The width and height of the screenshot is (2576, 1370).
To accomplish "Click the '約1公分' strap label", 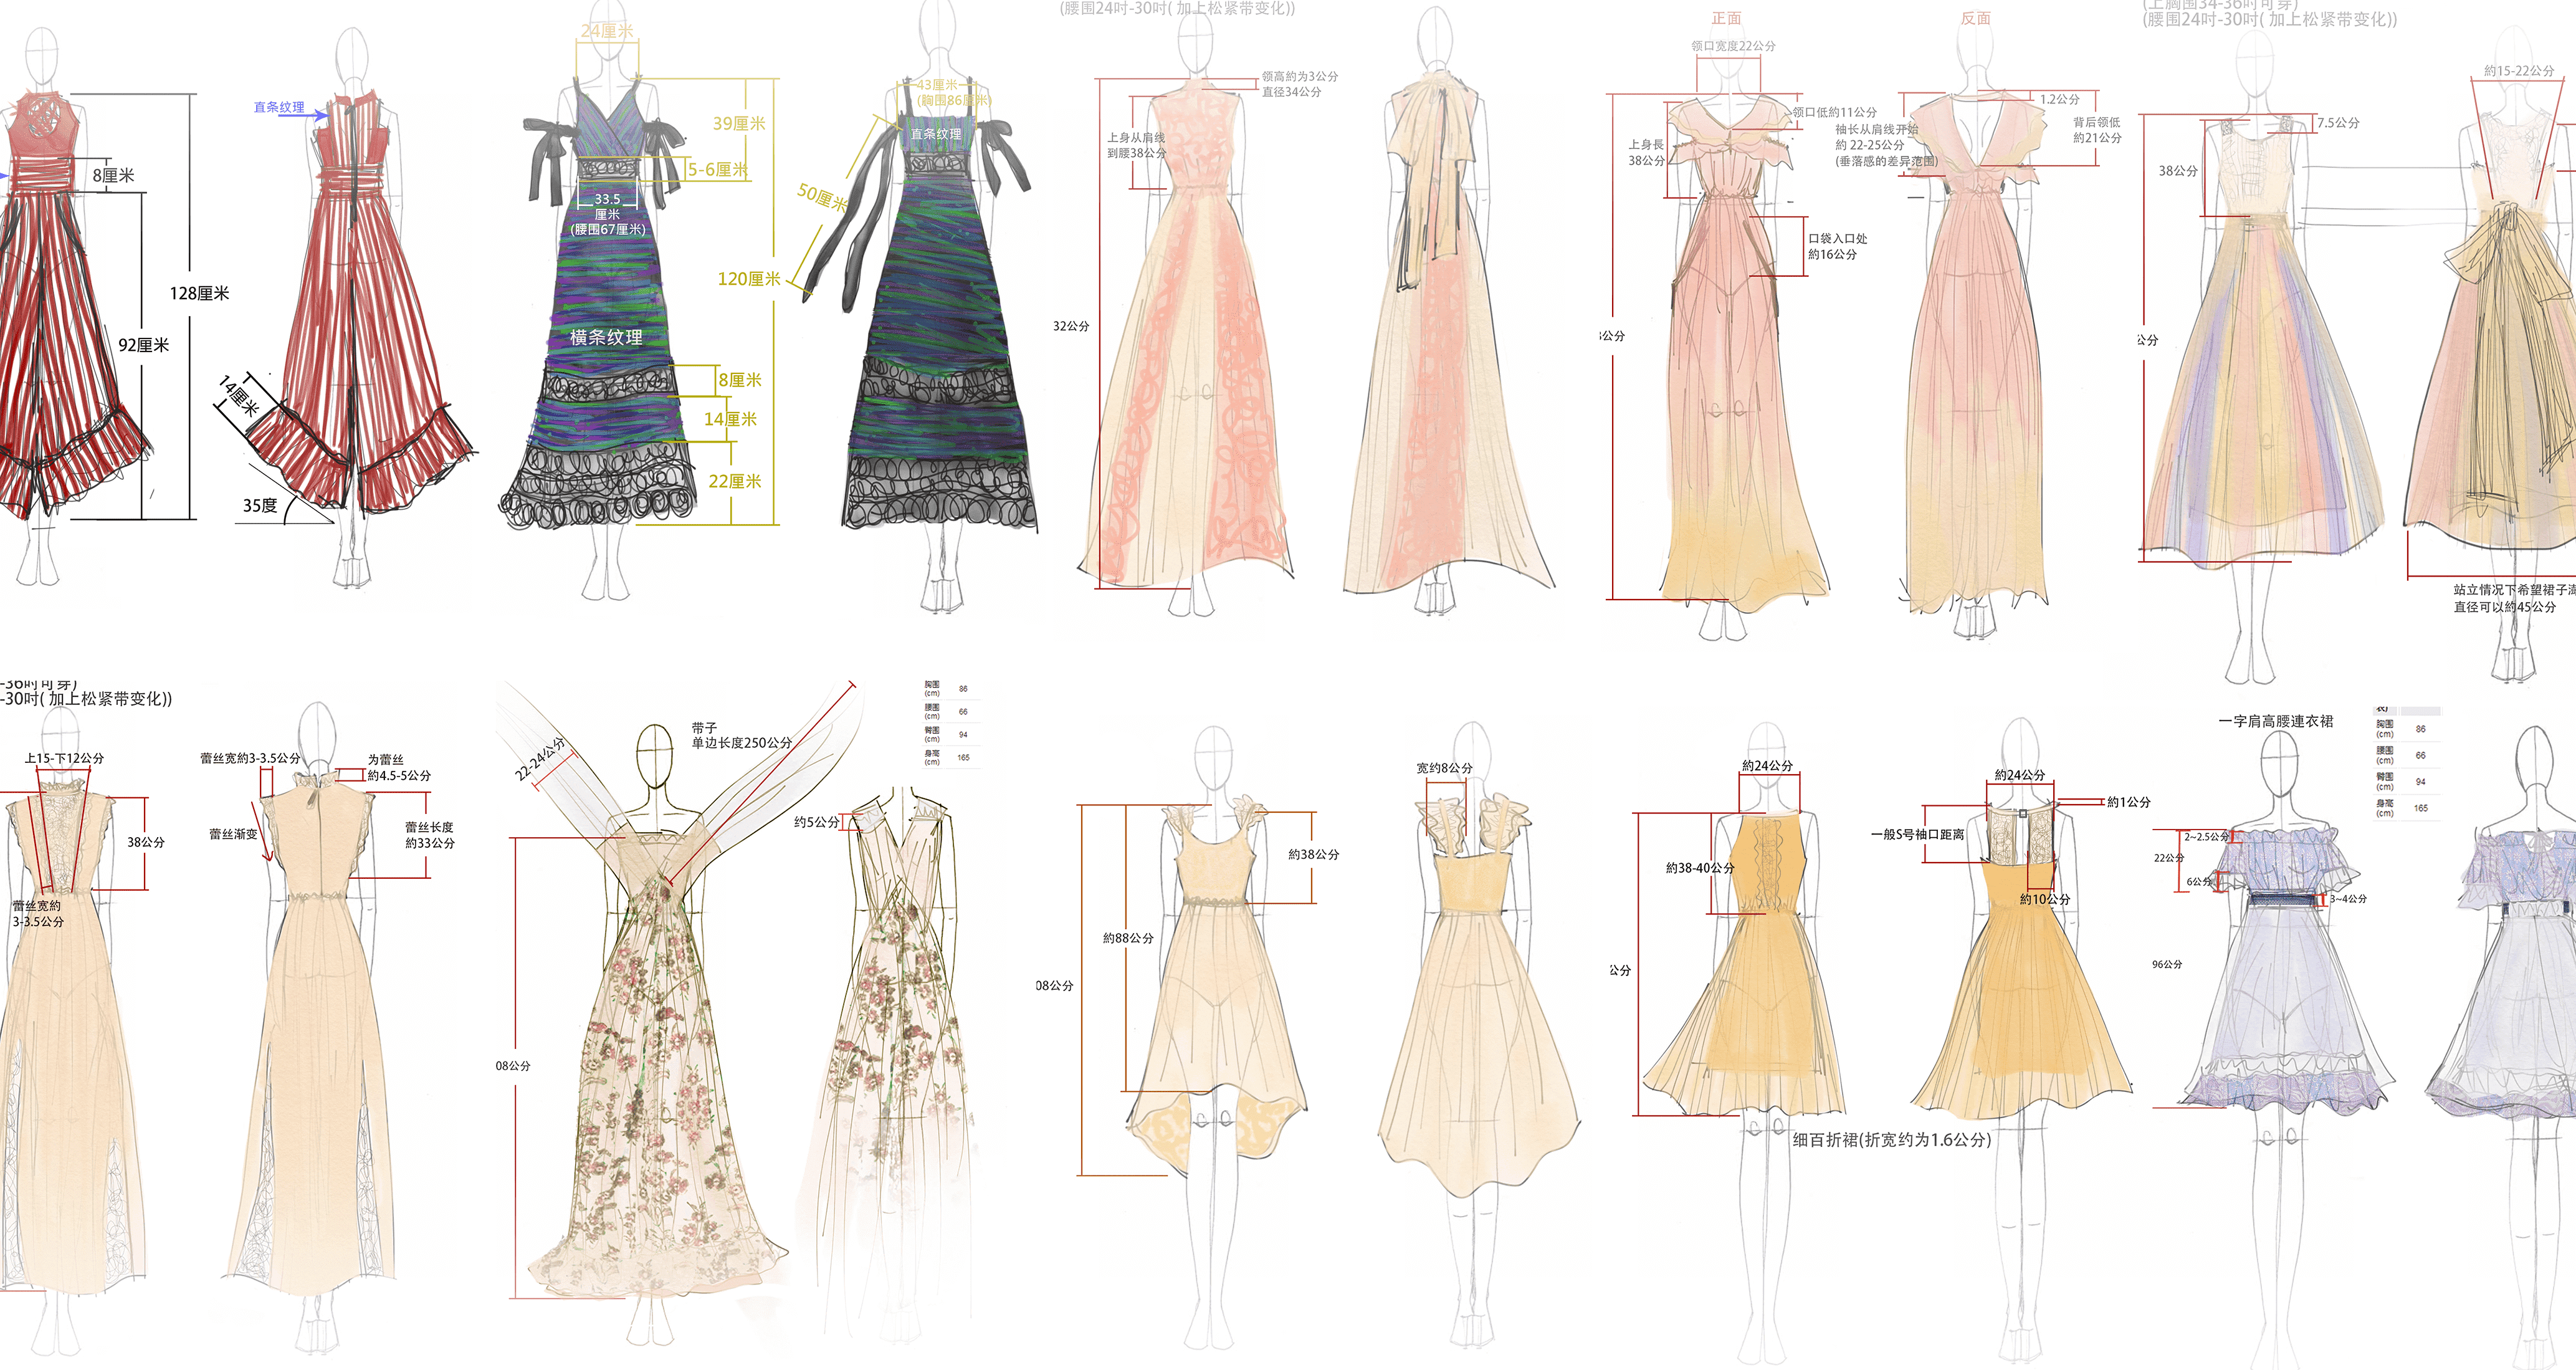I will click(2128, 802).
